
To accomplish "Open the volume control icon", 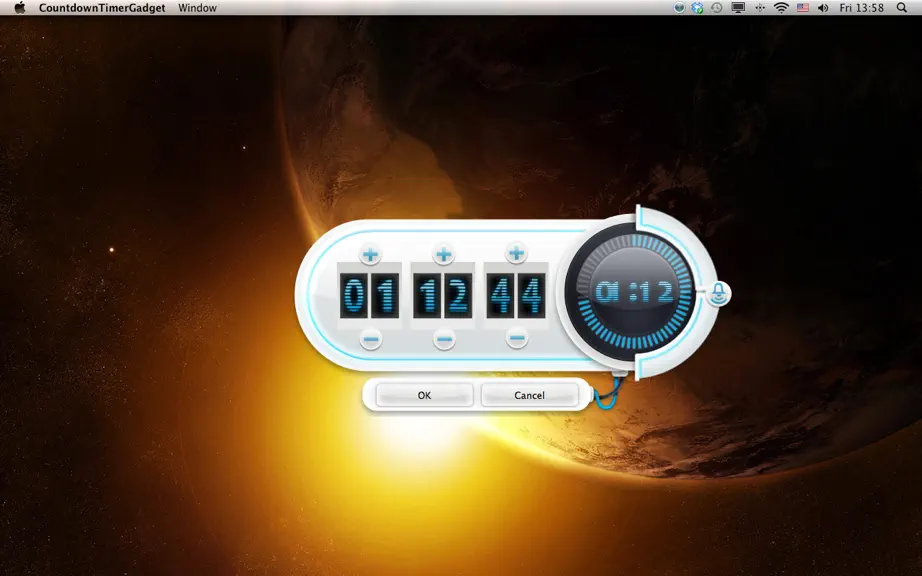I will [823, 8].
